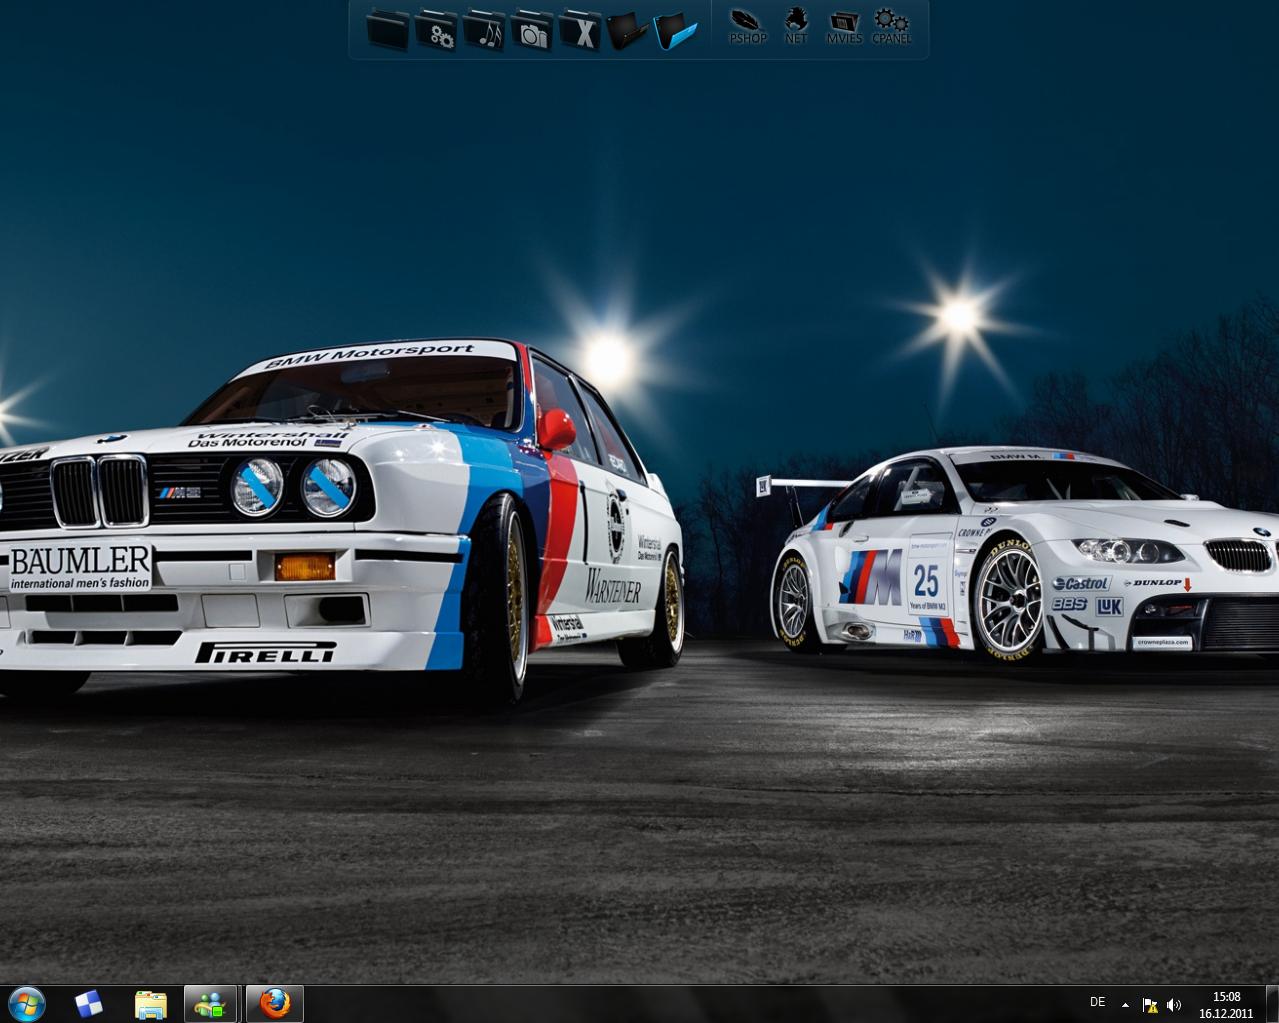1279x1023 pixels.
Task: Open the Windows Start menu
Action: pos(27,1003)
